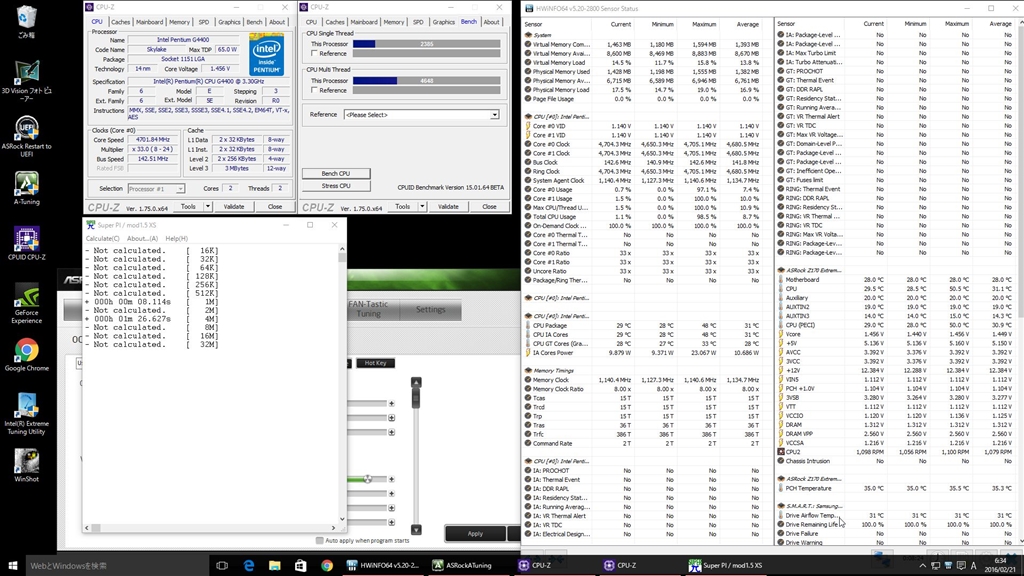1024x576 pixels.
Task: Collapse S.M.A.R.T. Samsung sensor group
Action: [x=781, y=506]
